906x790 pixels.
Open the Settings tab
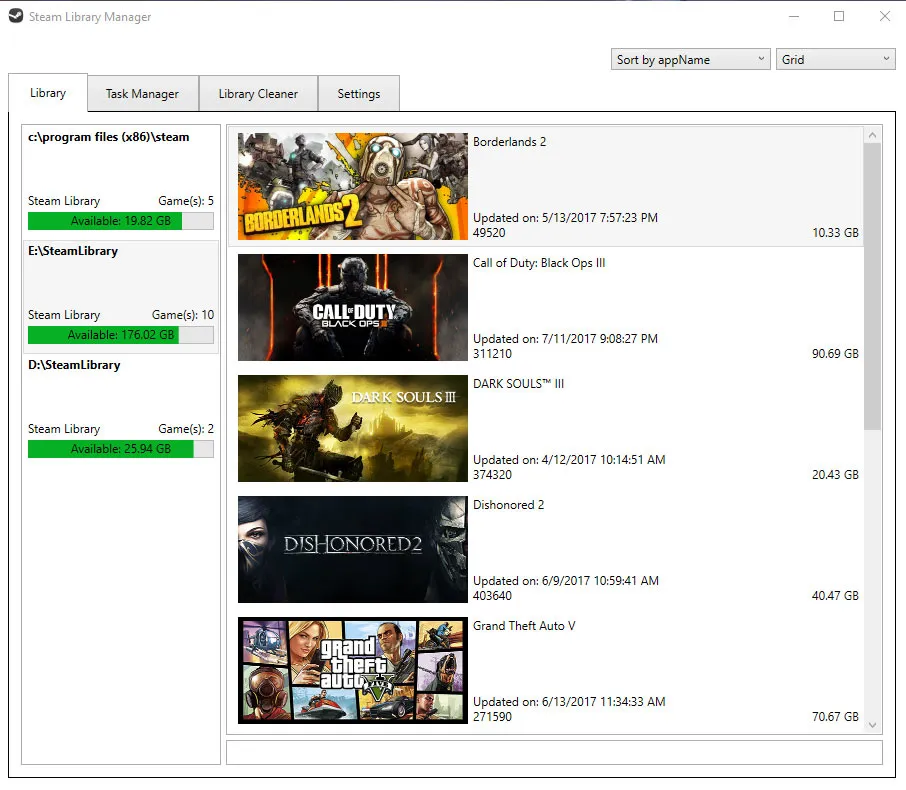coord(359,94)
